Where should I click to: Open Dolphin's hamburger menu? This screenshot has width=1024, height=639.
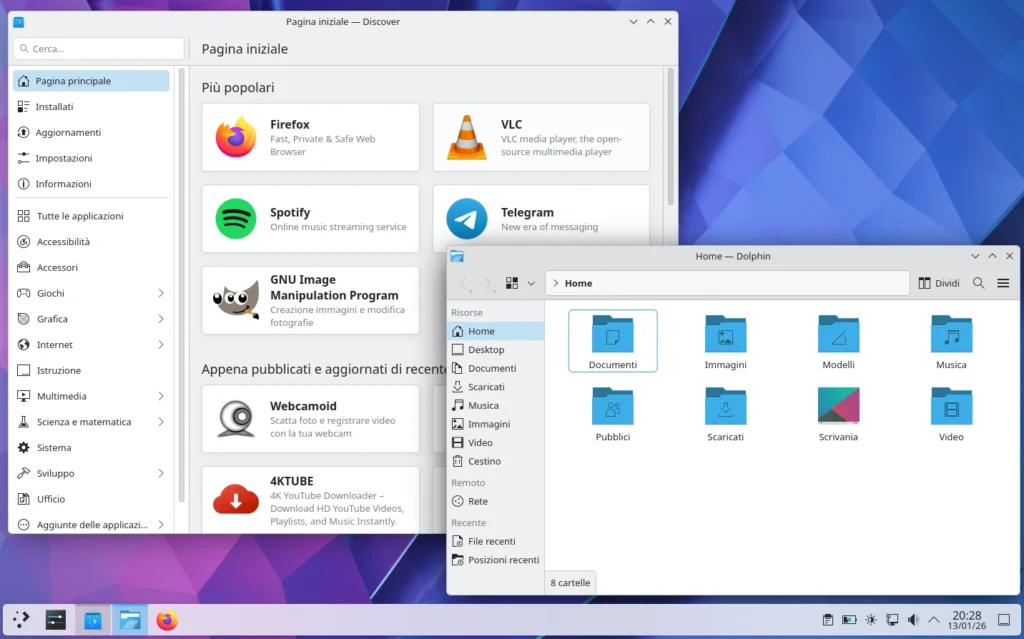[1003, 283]
